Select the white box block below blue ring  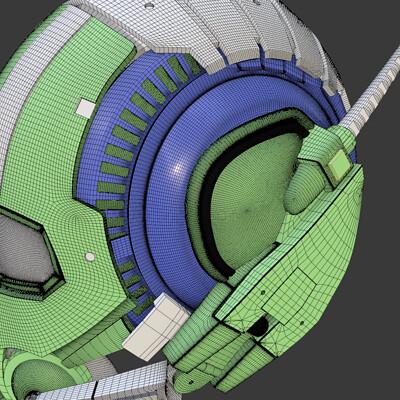tap(157, 327)
